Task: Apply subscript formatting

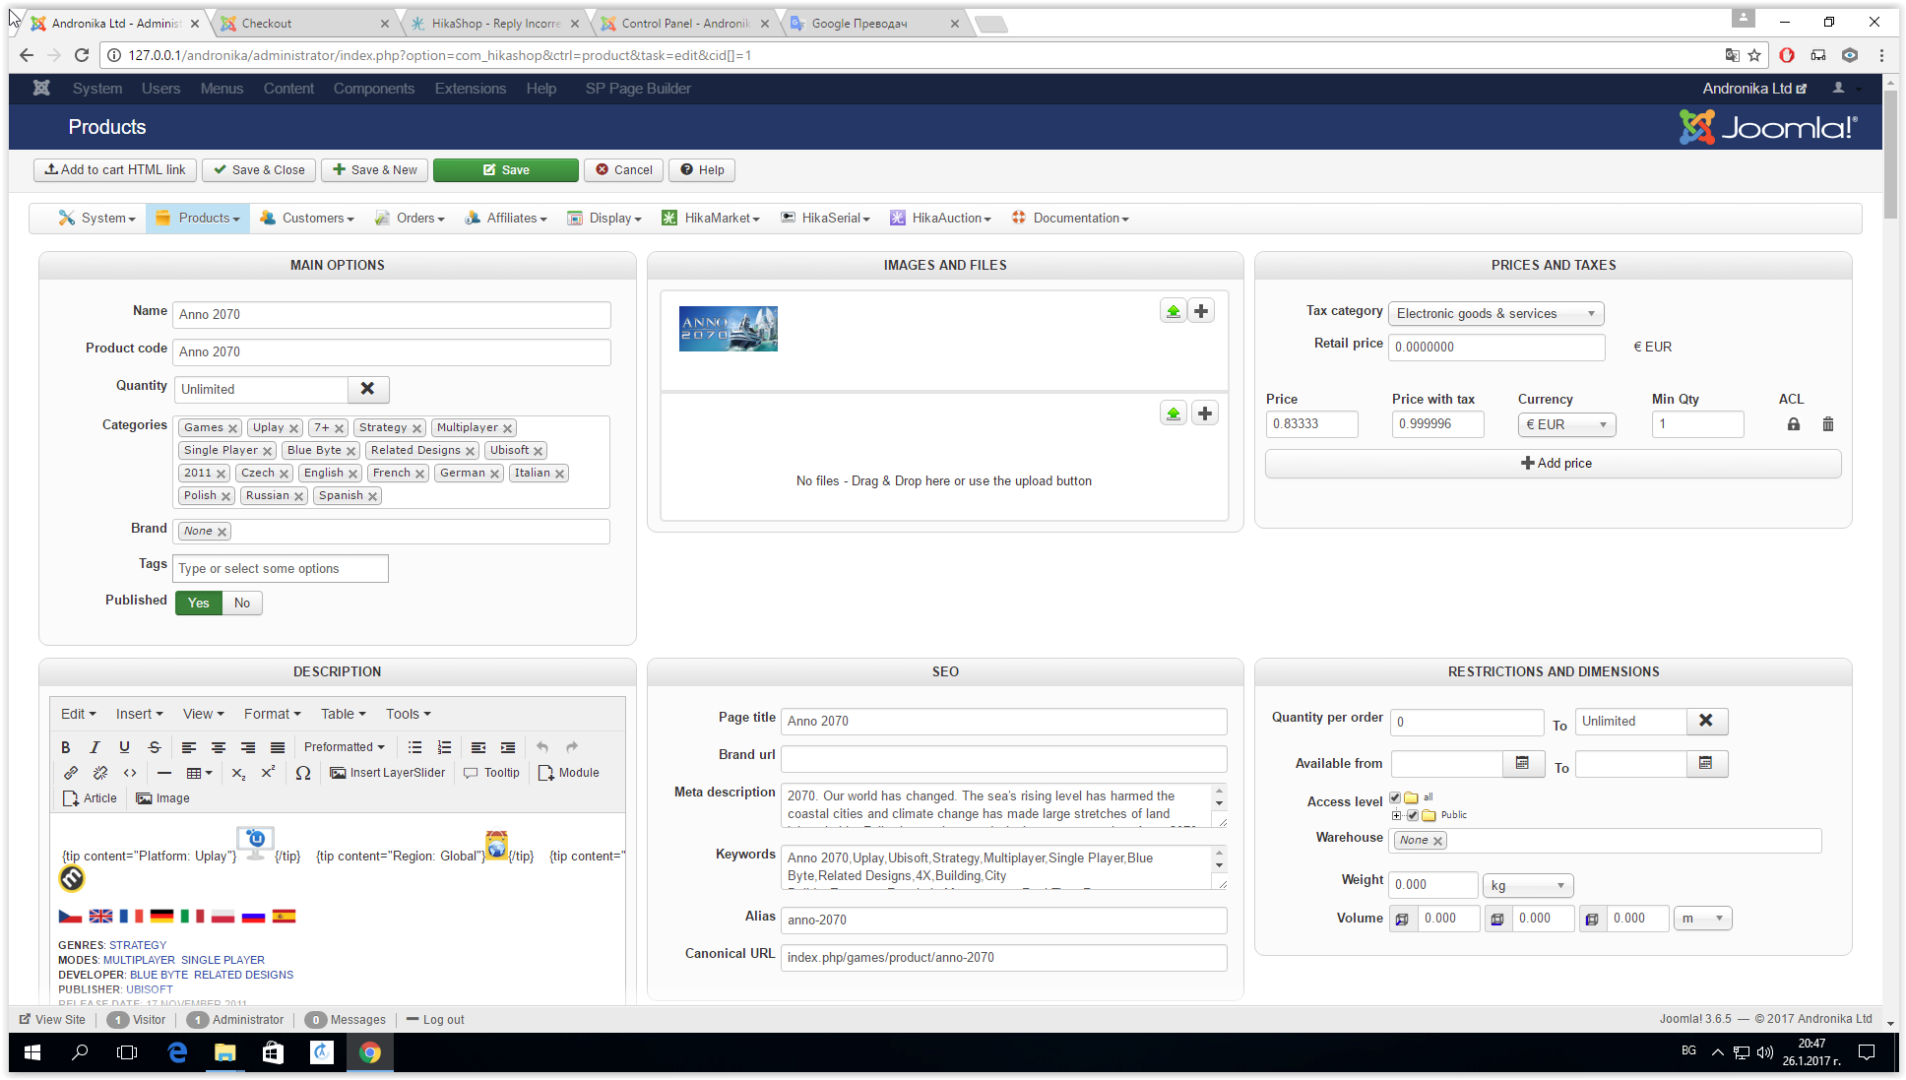Action: [x=238, y=773]
